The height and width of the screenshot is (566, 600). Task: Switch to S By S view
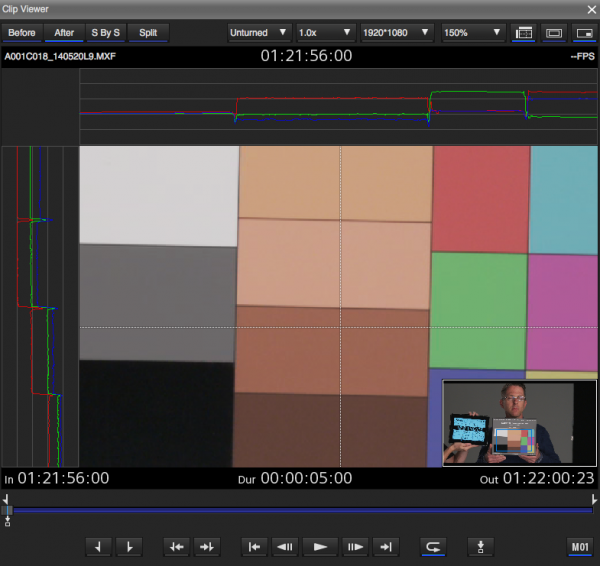[x=105, y=32]
